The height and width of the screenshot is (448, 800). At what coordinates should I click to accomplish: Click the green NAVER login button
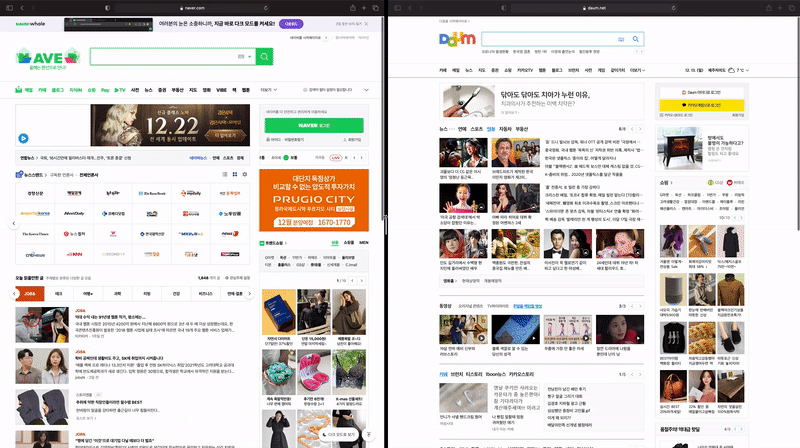pos(314,125)
